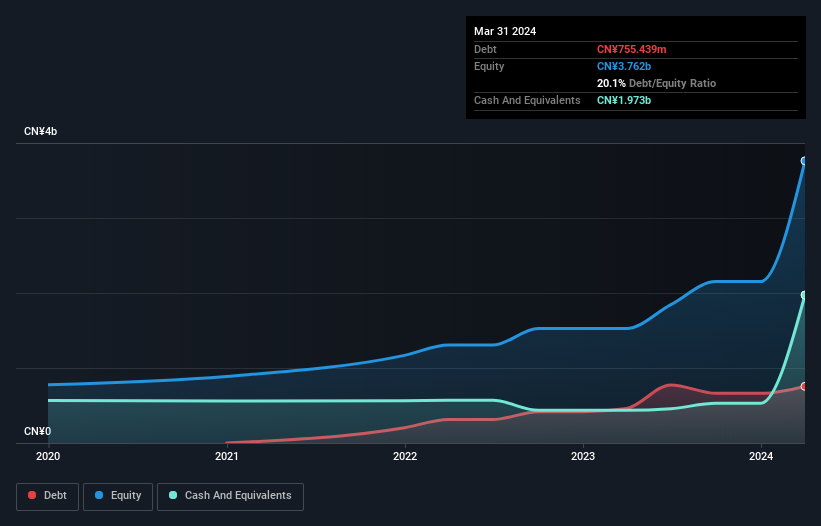Click the 2023 x-axis label
The width and height of the screenshot is (821, 526).
click(x=583, y=456)
